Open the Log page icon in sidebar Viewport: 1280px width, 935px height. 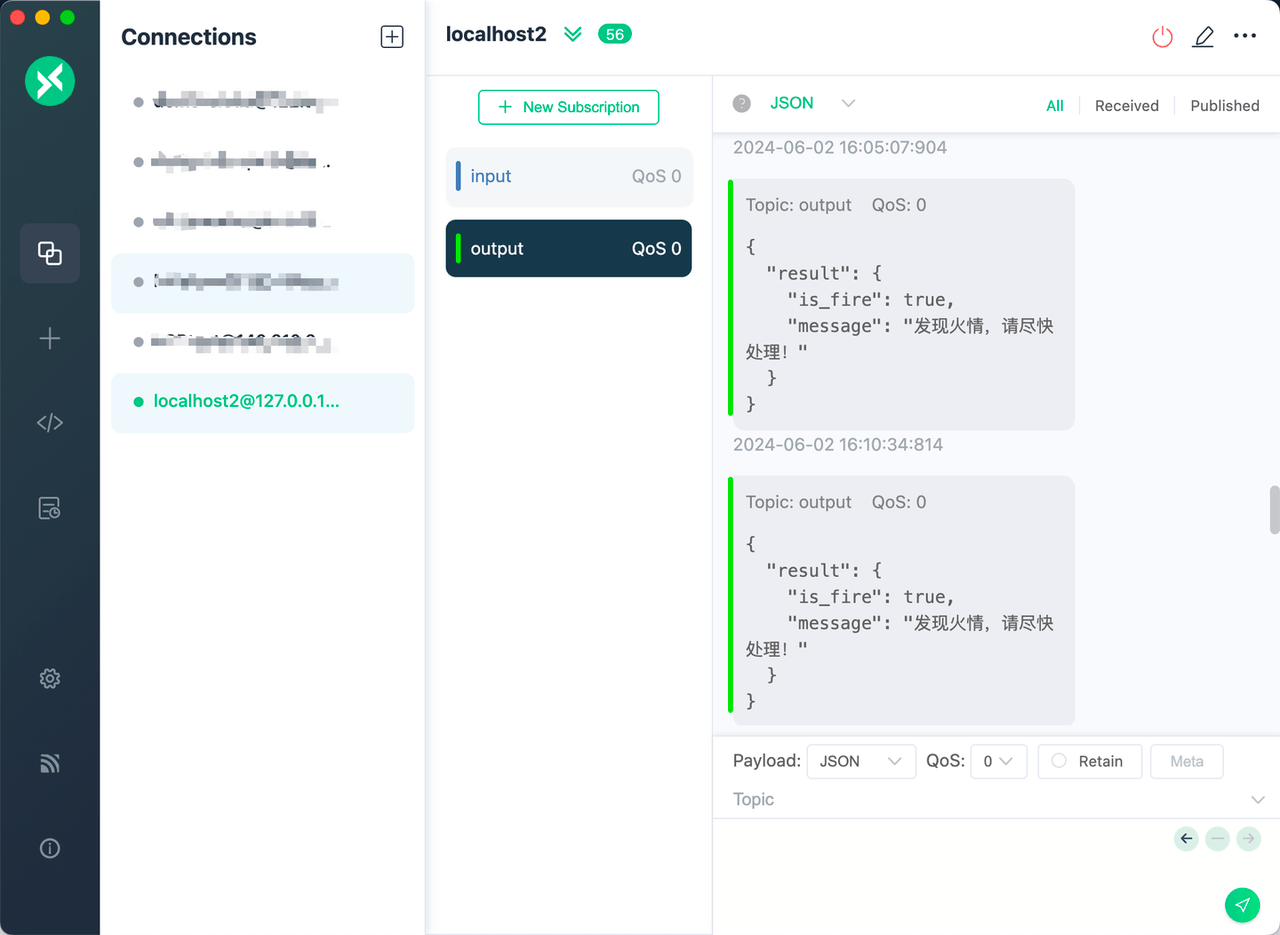[50, 508]
